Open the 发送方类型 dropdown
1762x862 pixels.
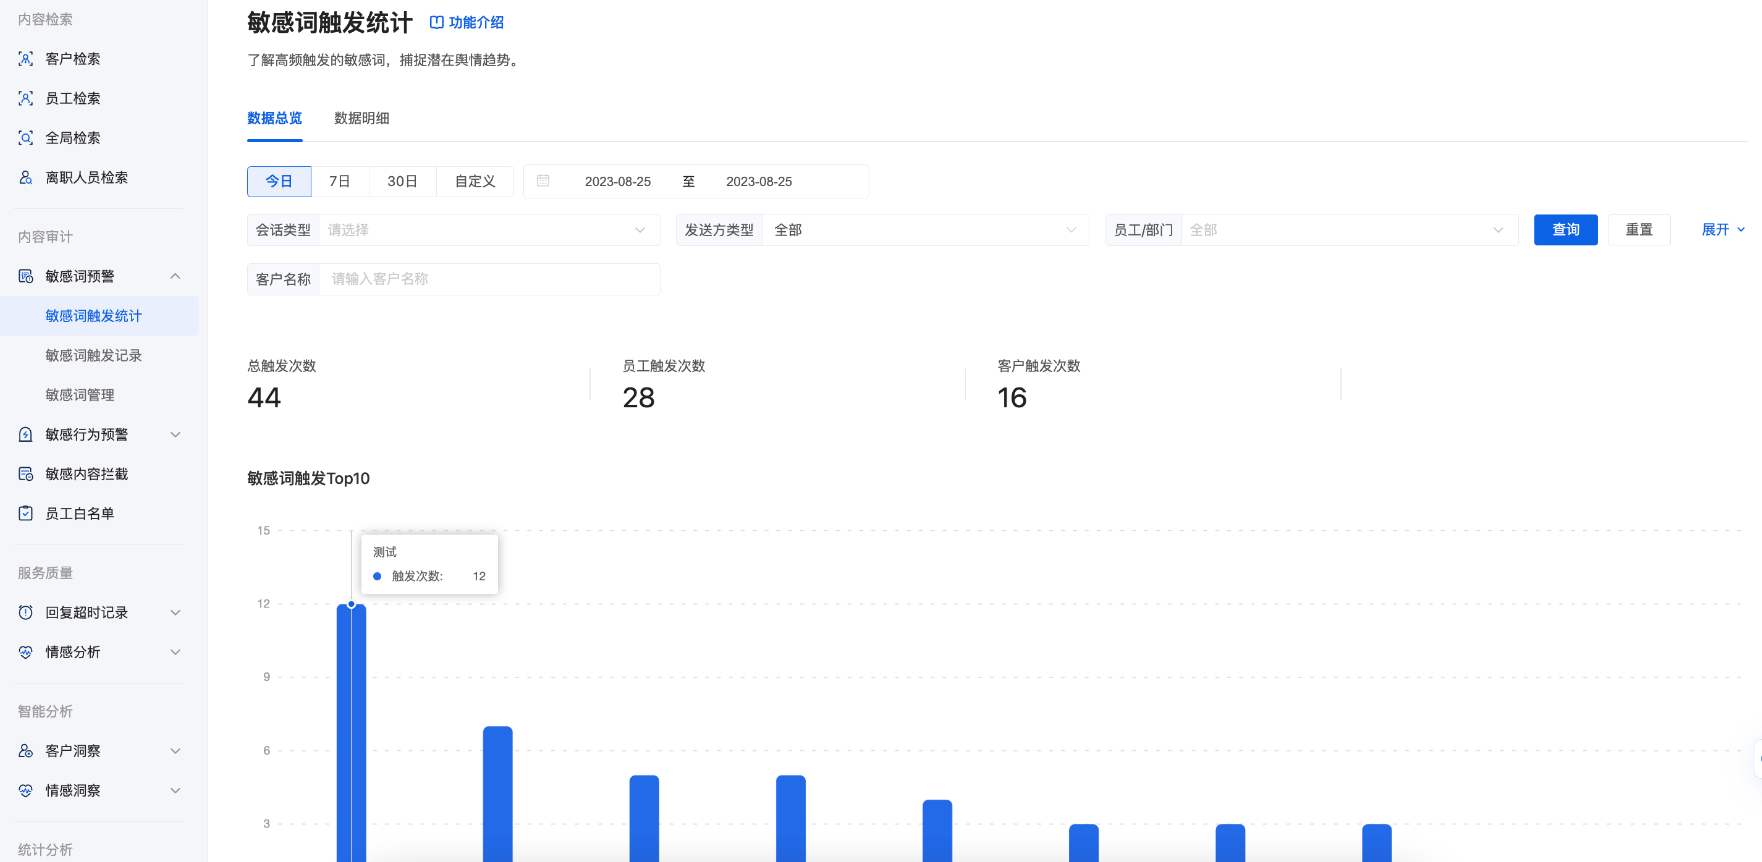click(x=926, y=230)
